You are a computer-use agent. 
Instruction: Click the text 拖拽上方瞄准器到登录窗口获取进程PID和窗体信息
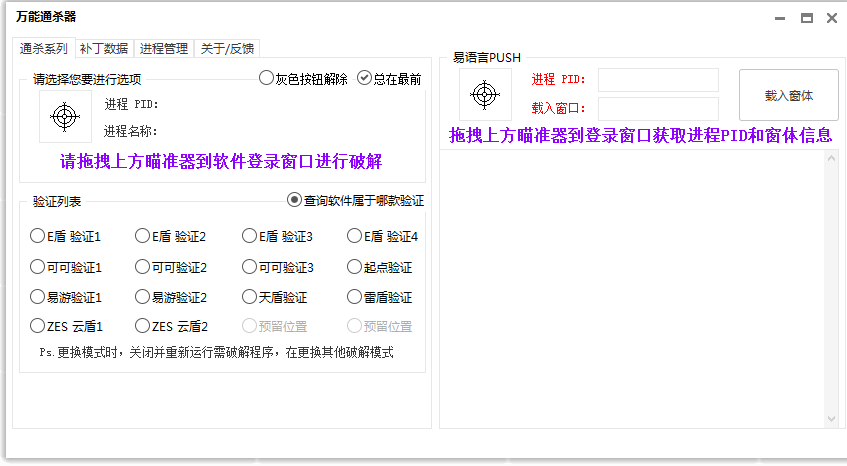coord(641,135)
